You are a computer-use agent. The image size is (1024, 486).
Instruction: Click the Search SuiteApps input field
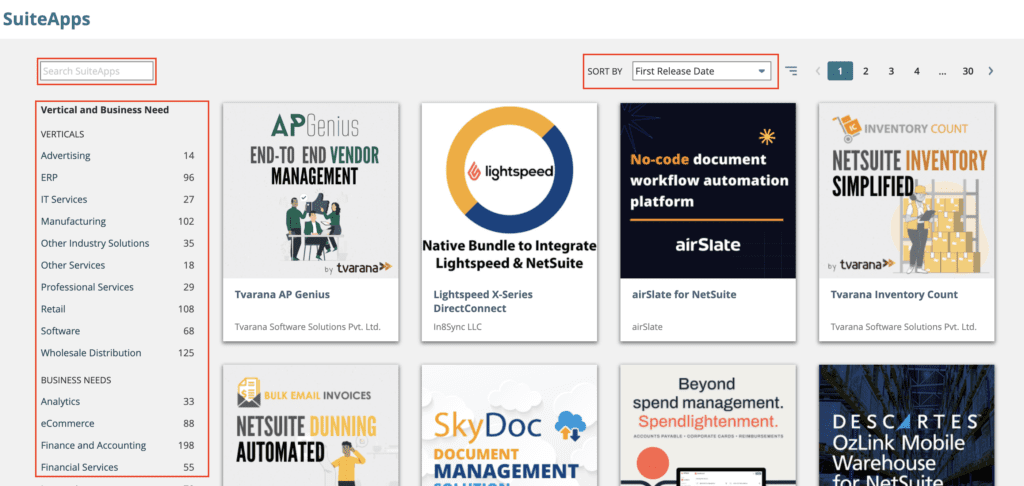97,71
